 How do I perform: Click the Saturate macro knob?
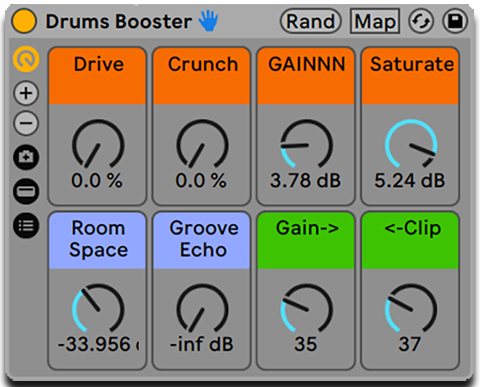(x=411, y=144)
